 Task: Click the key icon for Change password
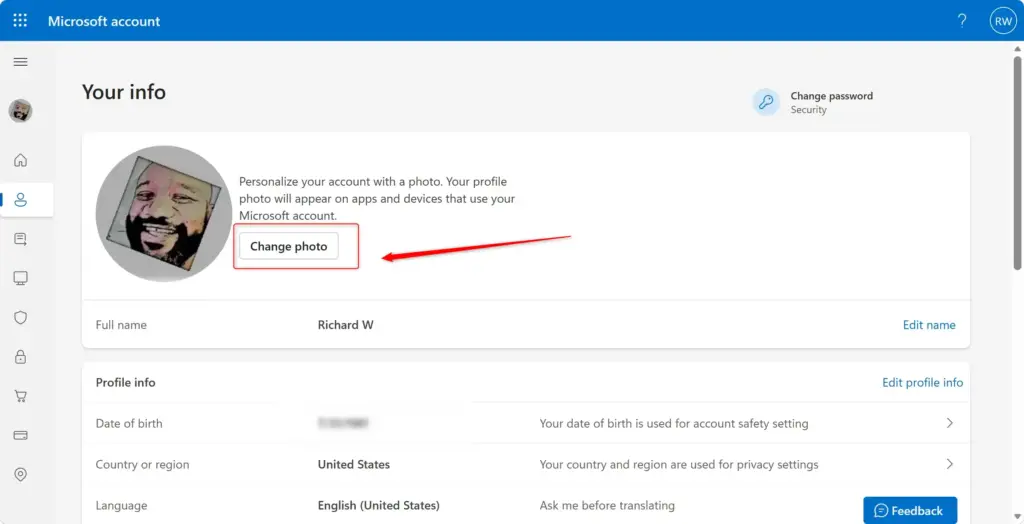[766, 103]
